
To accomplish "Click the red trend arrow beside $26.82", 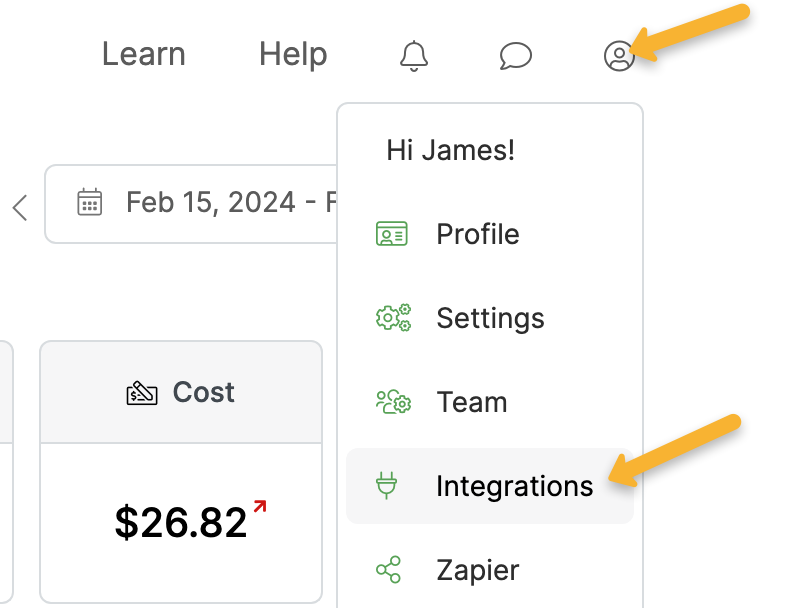I will [260, 507].
